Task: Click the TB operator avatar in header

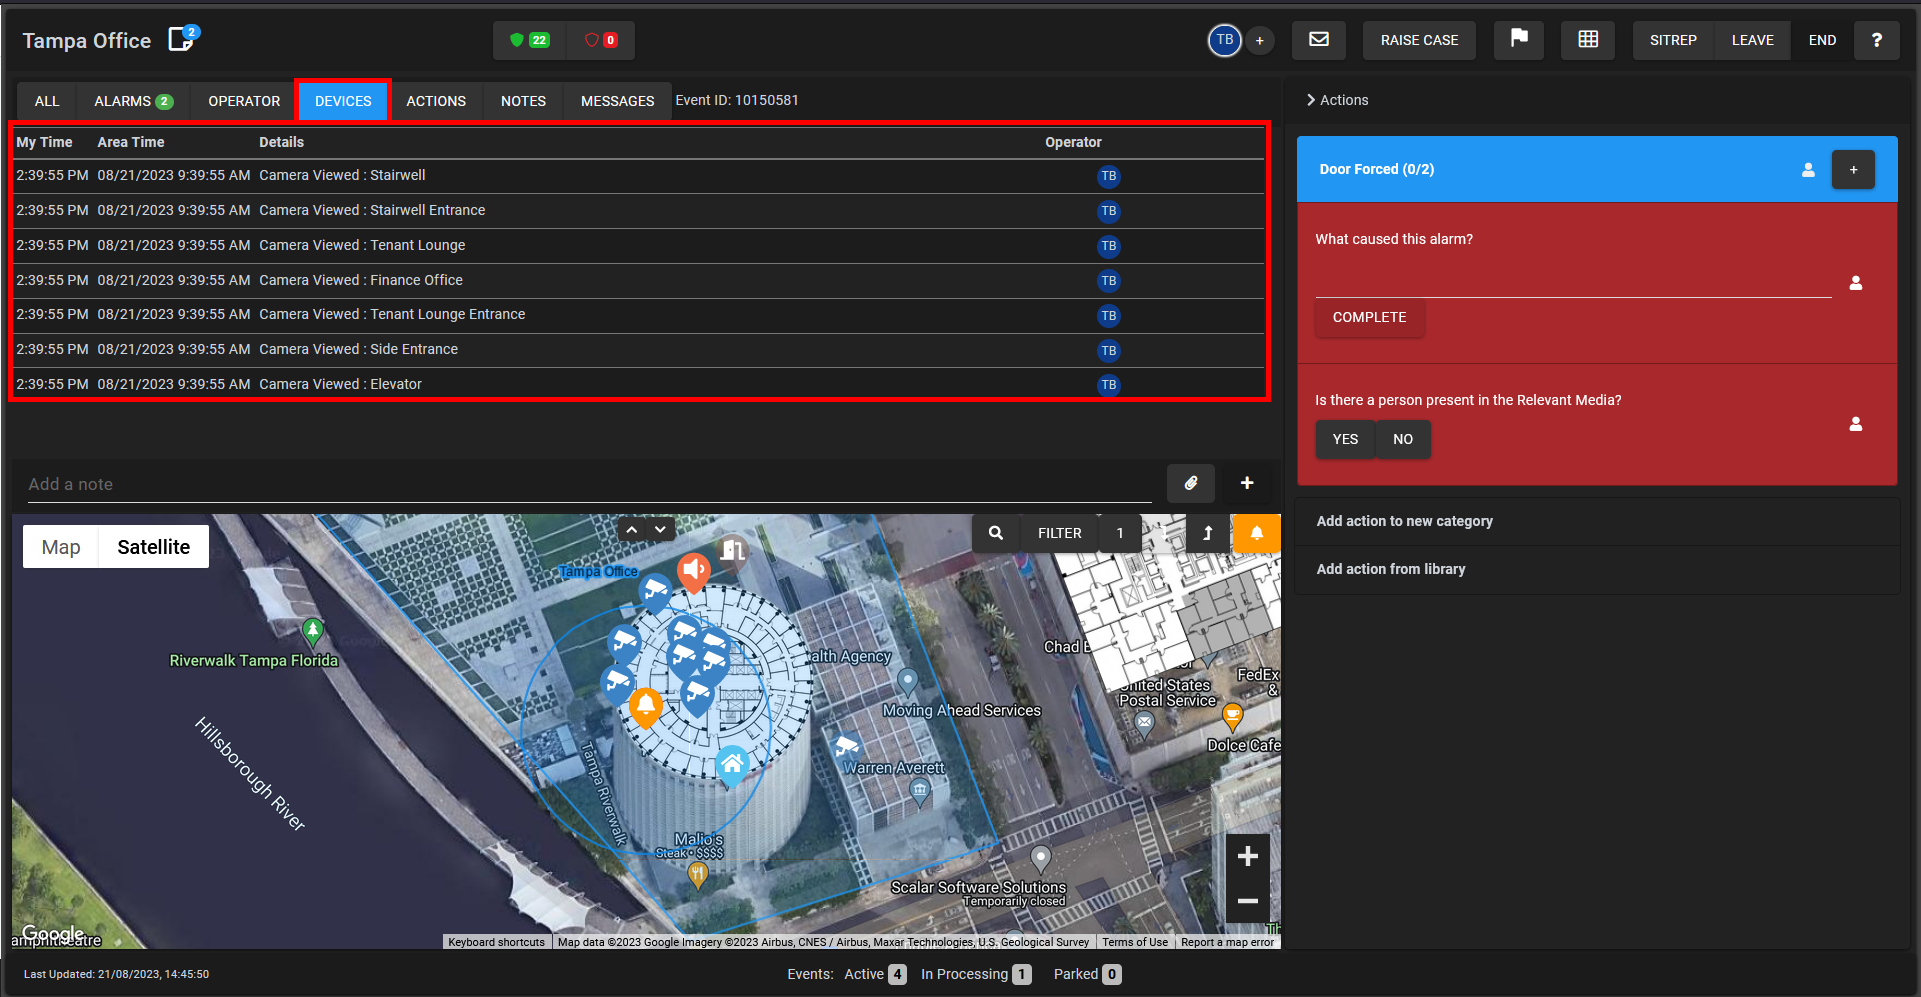Action: pyautogui.click(x=1224, y=40)
